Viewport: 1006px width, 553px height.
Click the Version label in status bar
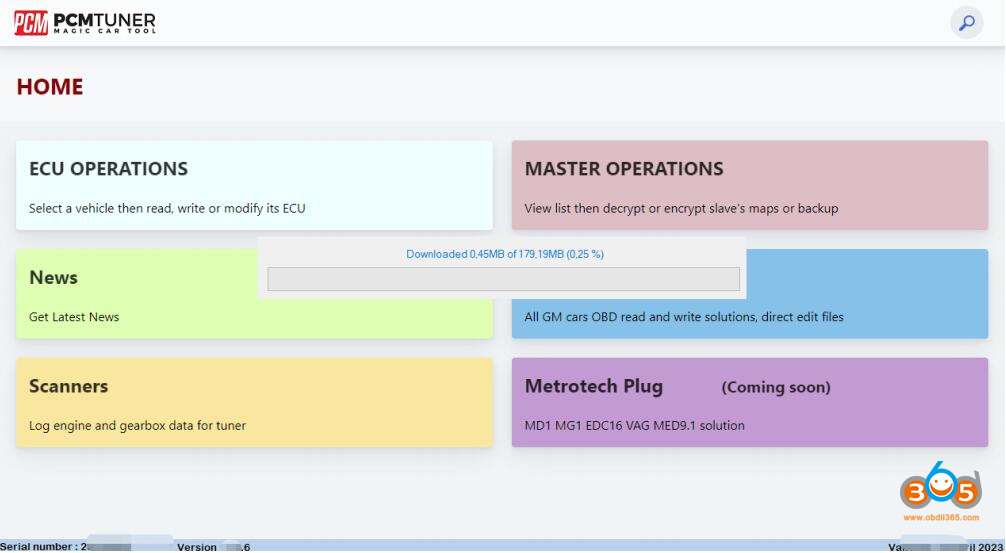(197, 547)
